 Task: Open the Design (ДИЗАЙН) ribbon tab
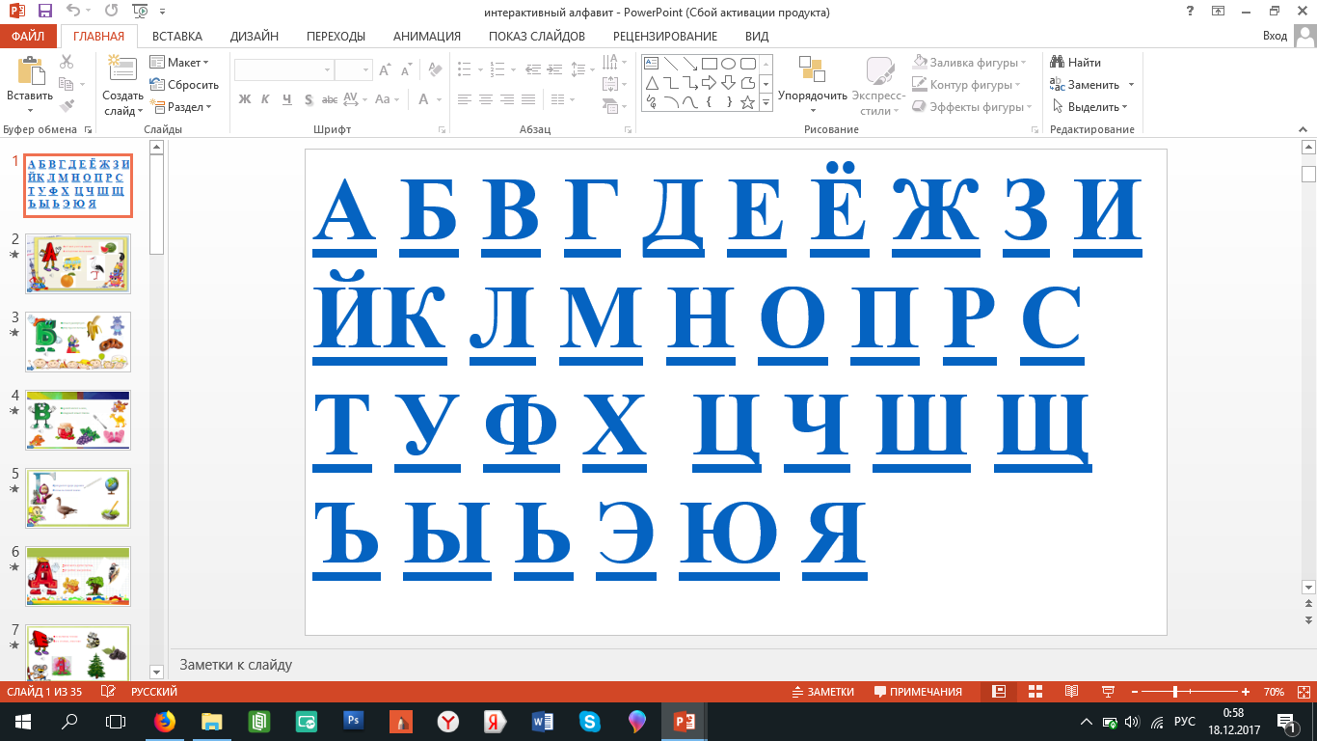tap(254, 36)
